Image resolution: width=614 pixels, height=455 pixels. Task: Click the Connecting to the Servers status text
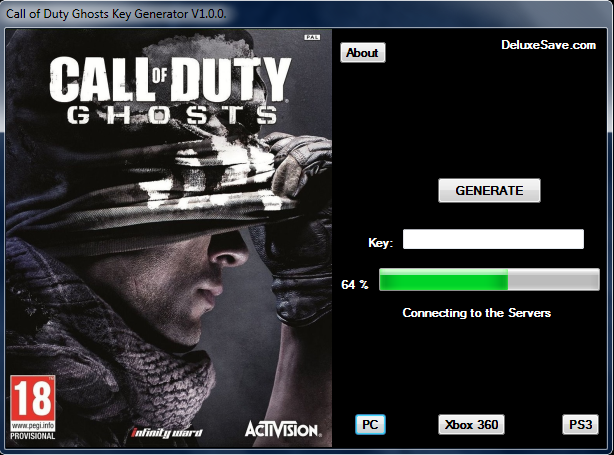click(476, 313)
